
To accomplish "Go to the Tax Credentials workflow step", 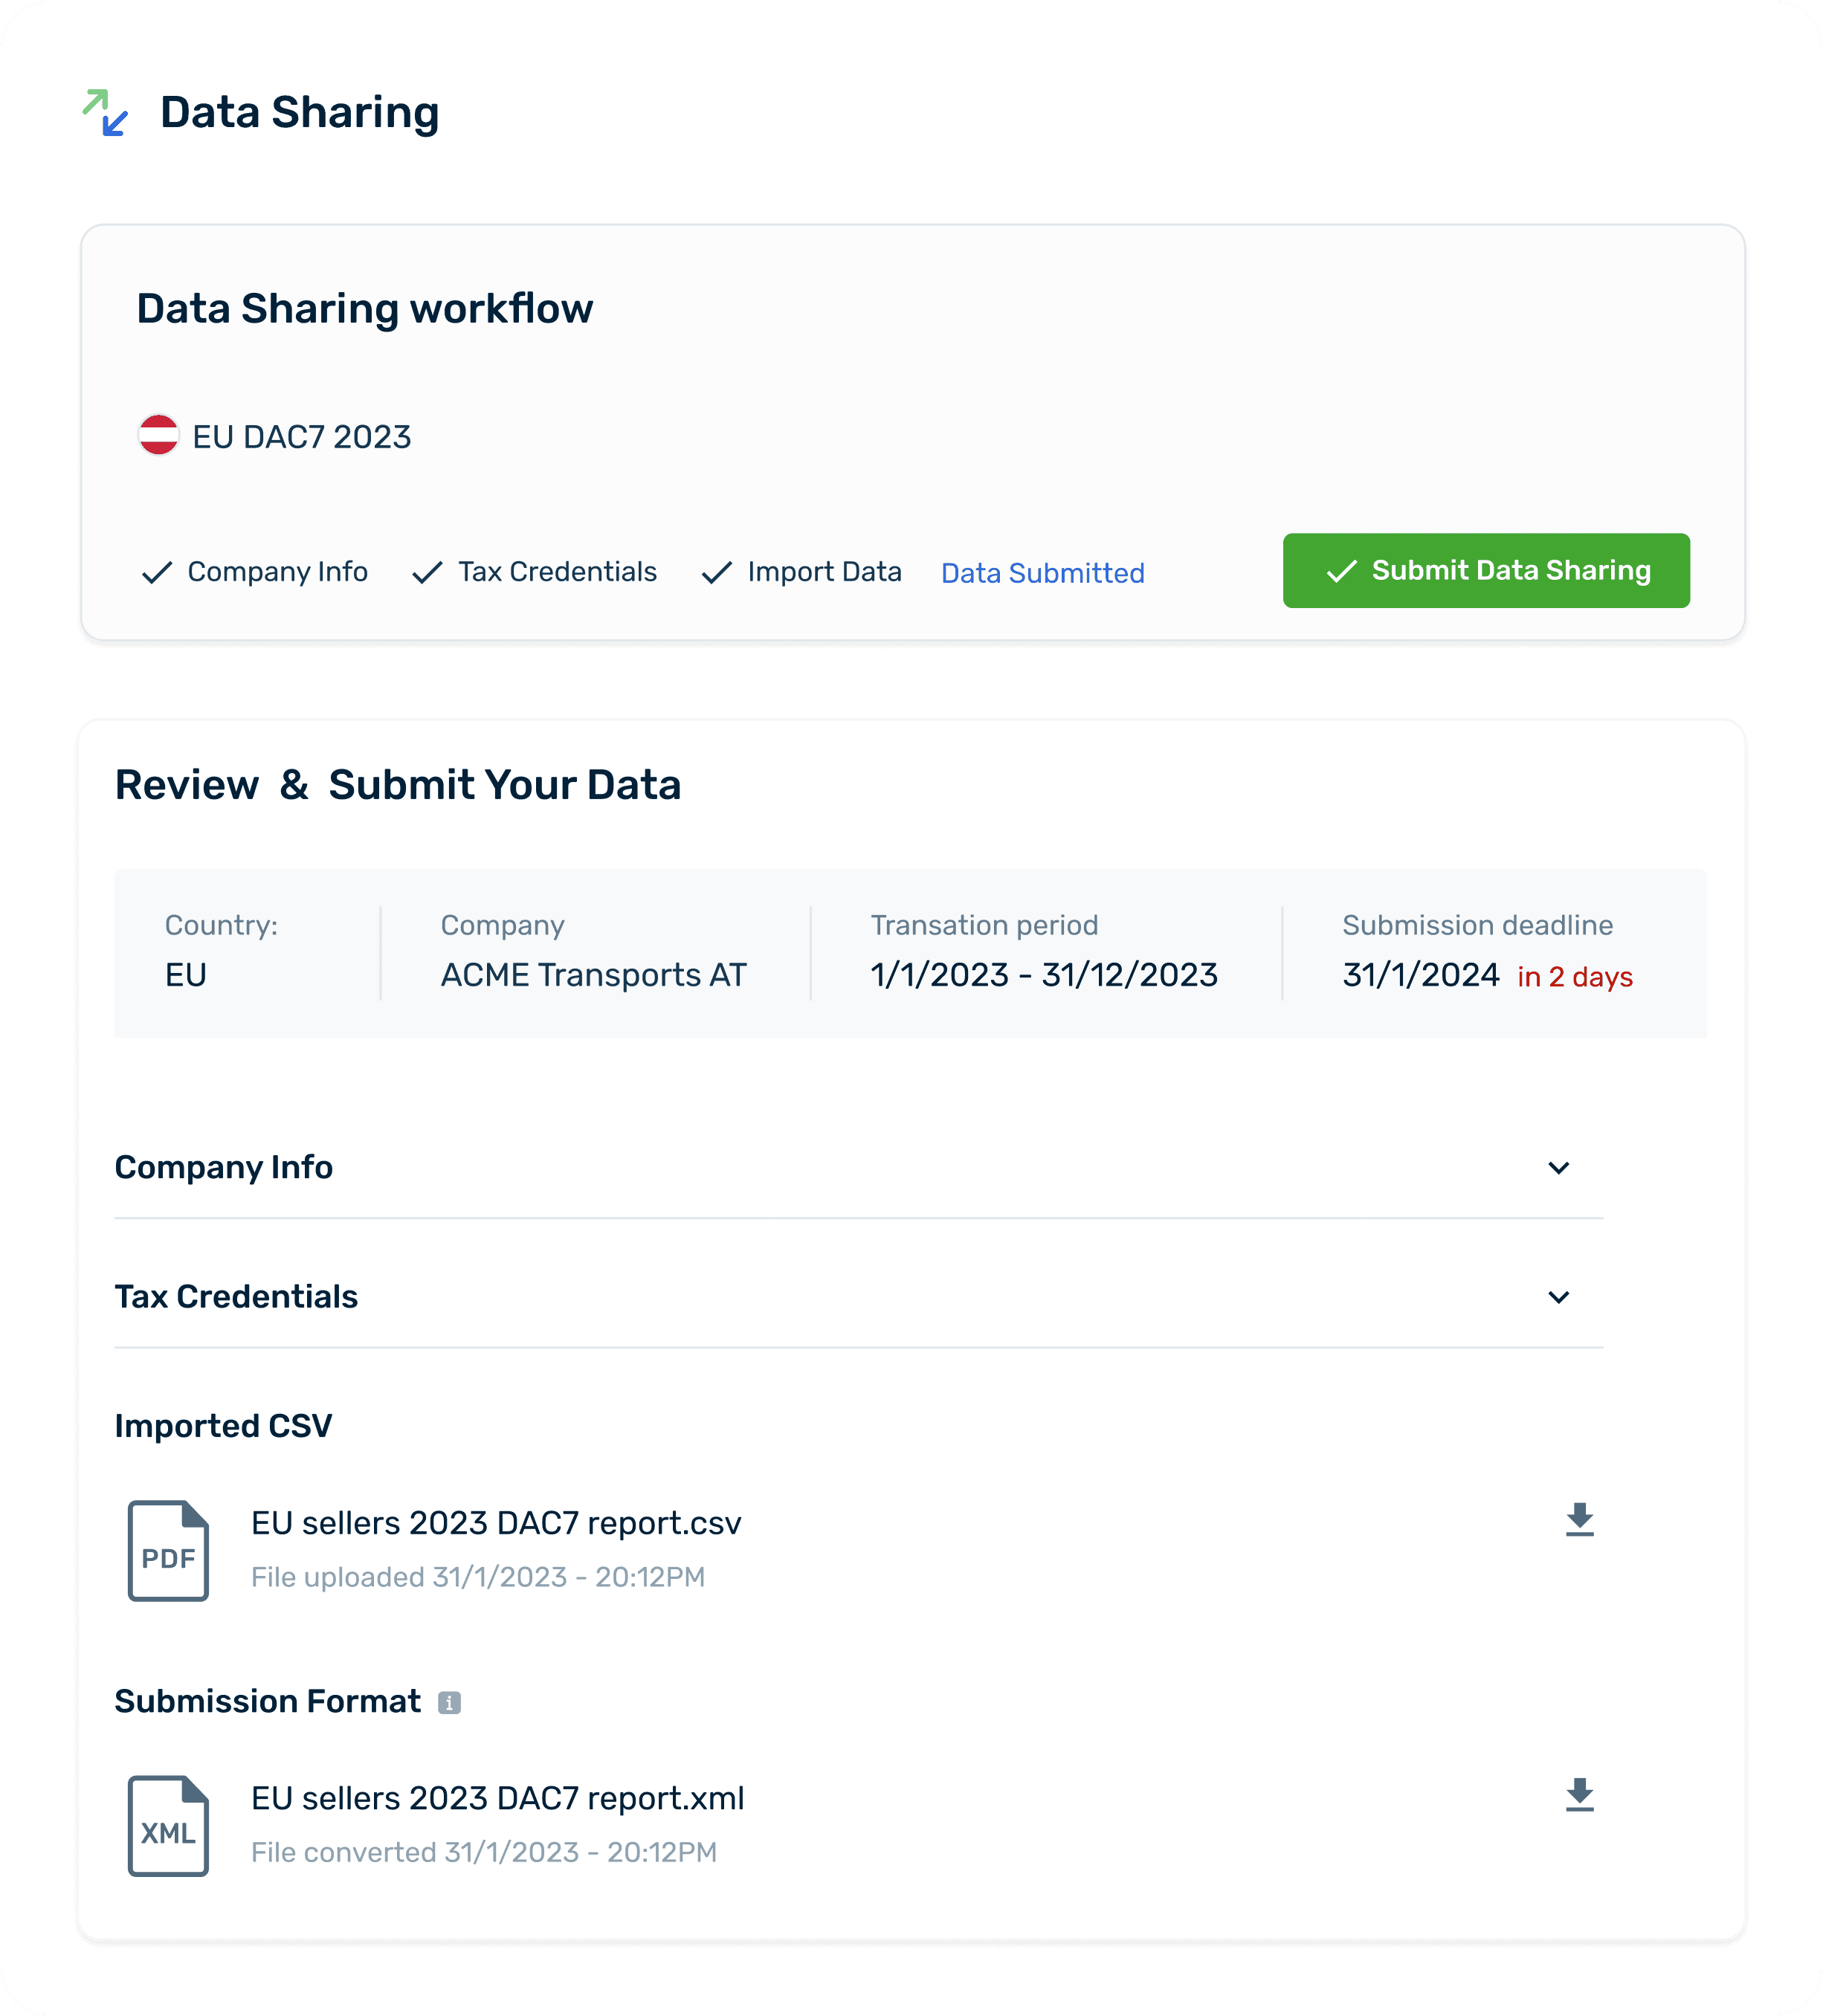I will tap(557, 571).
